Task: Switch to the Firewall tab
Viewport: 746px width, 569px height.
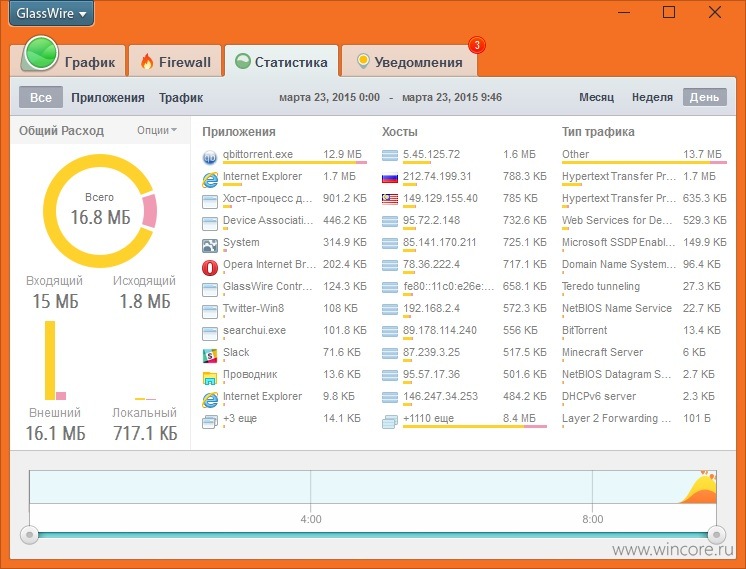Action: (x=175, y=60)
